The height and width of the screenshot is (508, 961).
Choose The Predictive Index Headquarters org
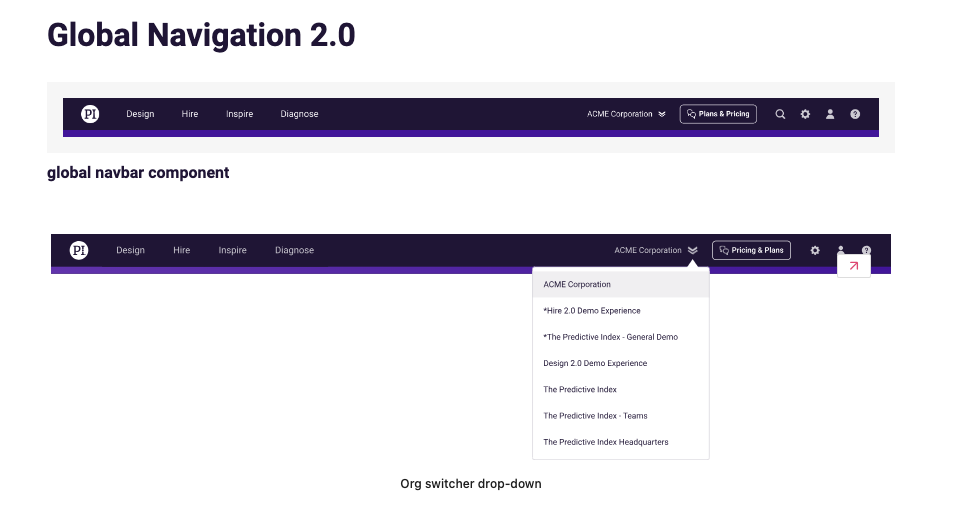click(621, 442)
